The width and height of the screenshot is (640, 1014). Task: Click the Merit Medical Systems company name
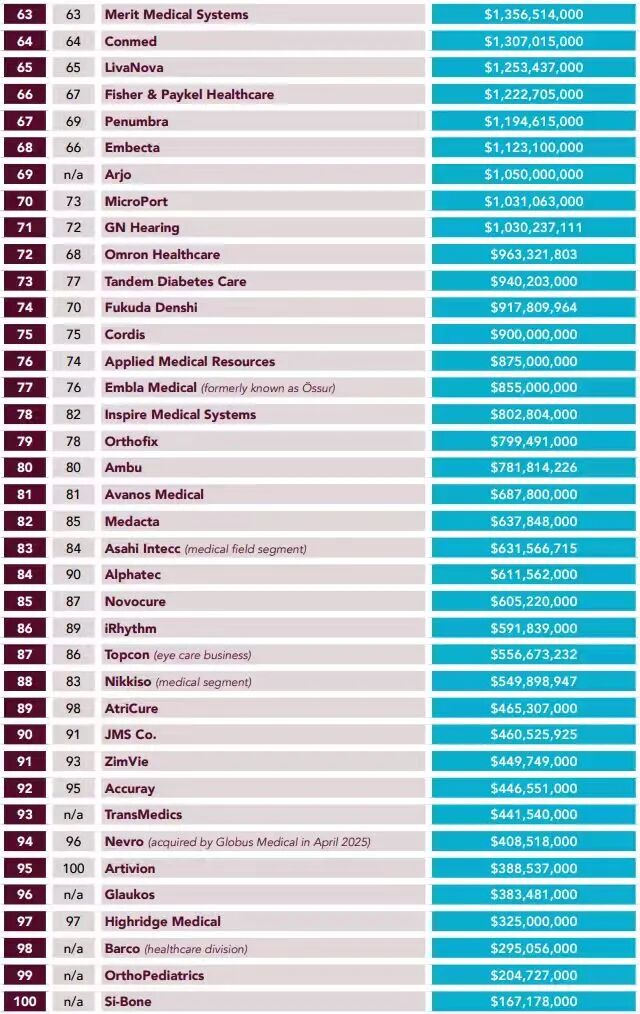click(176, 15)
